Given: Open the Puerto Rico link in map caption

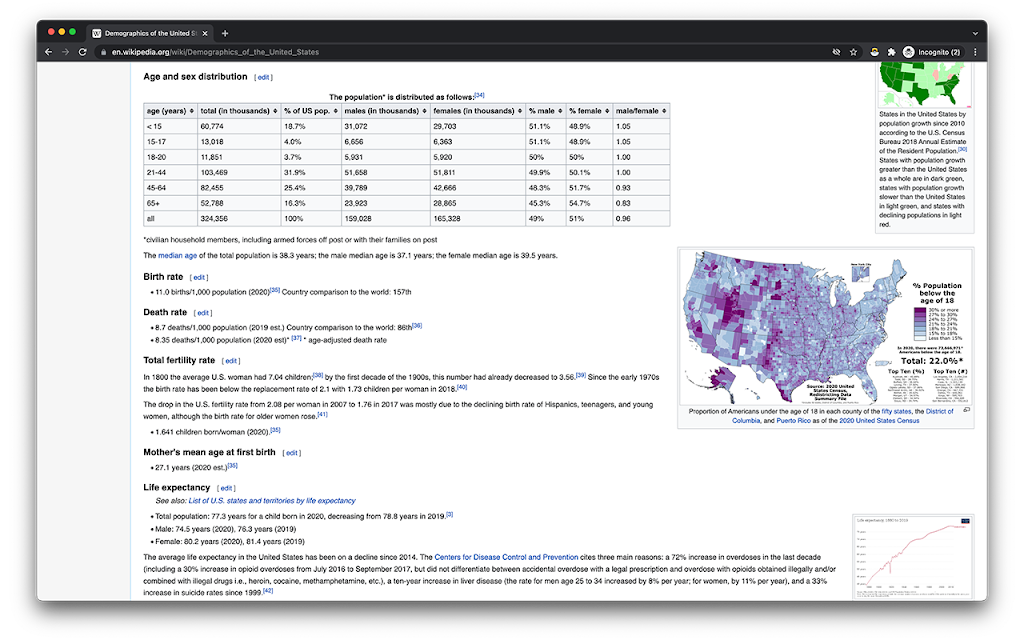Looking at the screenshot, I should (x=793, y=421).
